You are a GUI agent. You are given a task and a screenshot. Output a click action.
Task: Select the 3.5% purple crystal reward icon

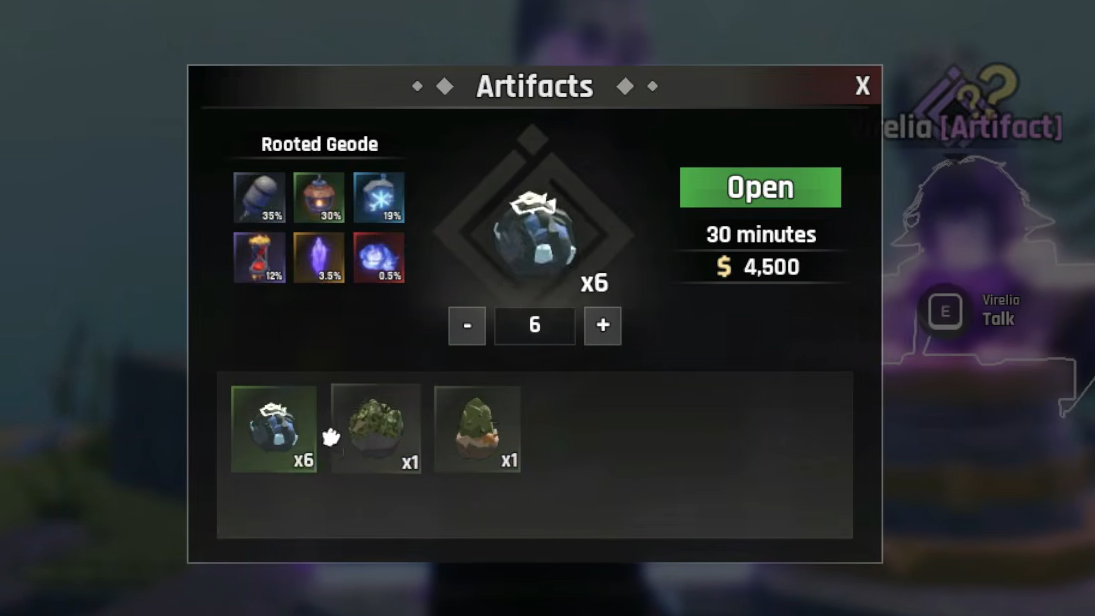pyautogui.click(x=319, y=258)
